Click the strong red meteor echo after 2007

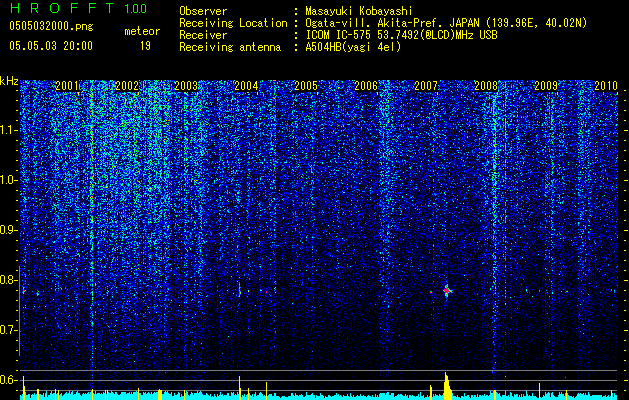coord(447,290)
